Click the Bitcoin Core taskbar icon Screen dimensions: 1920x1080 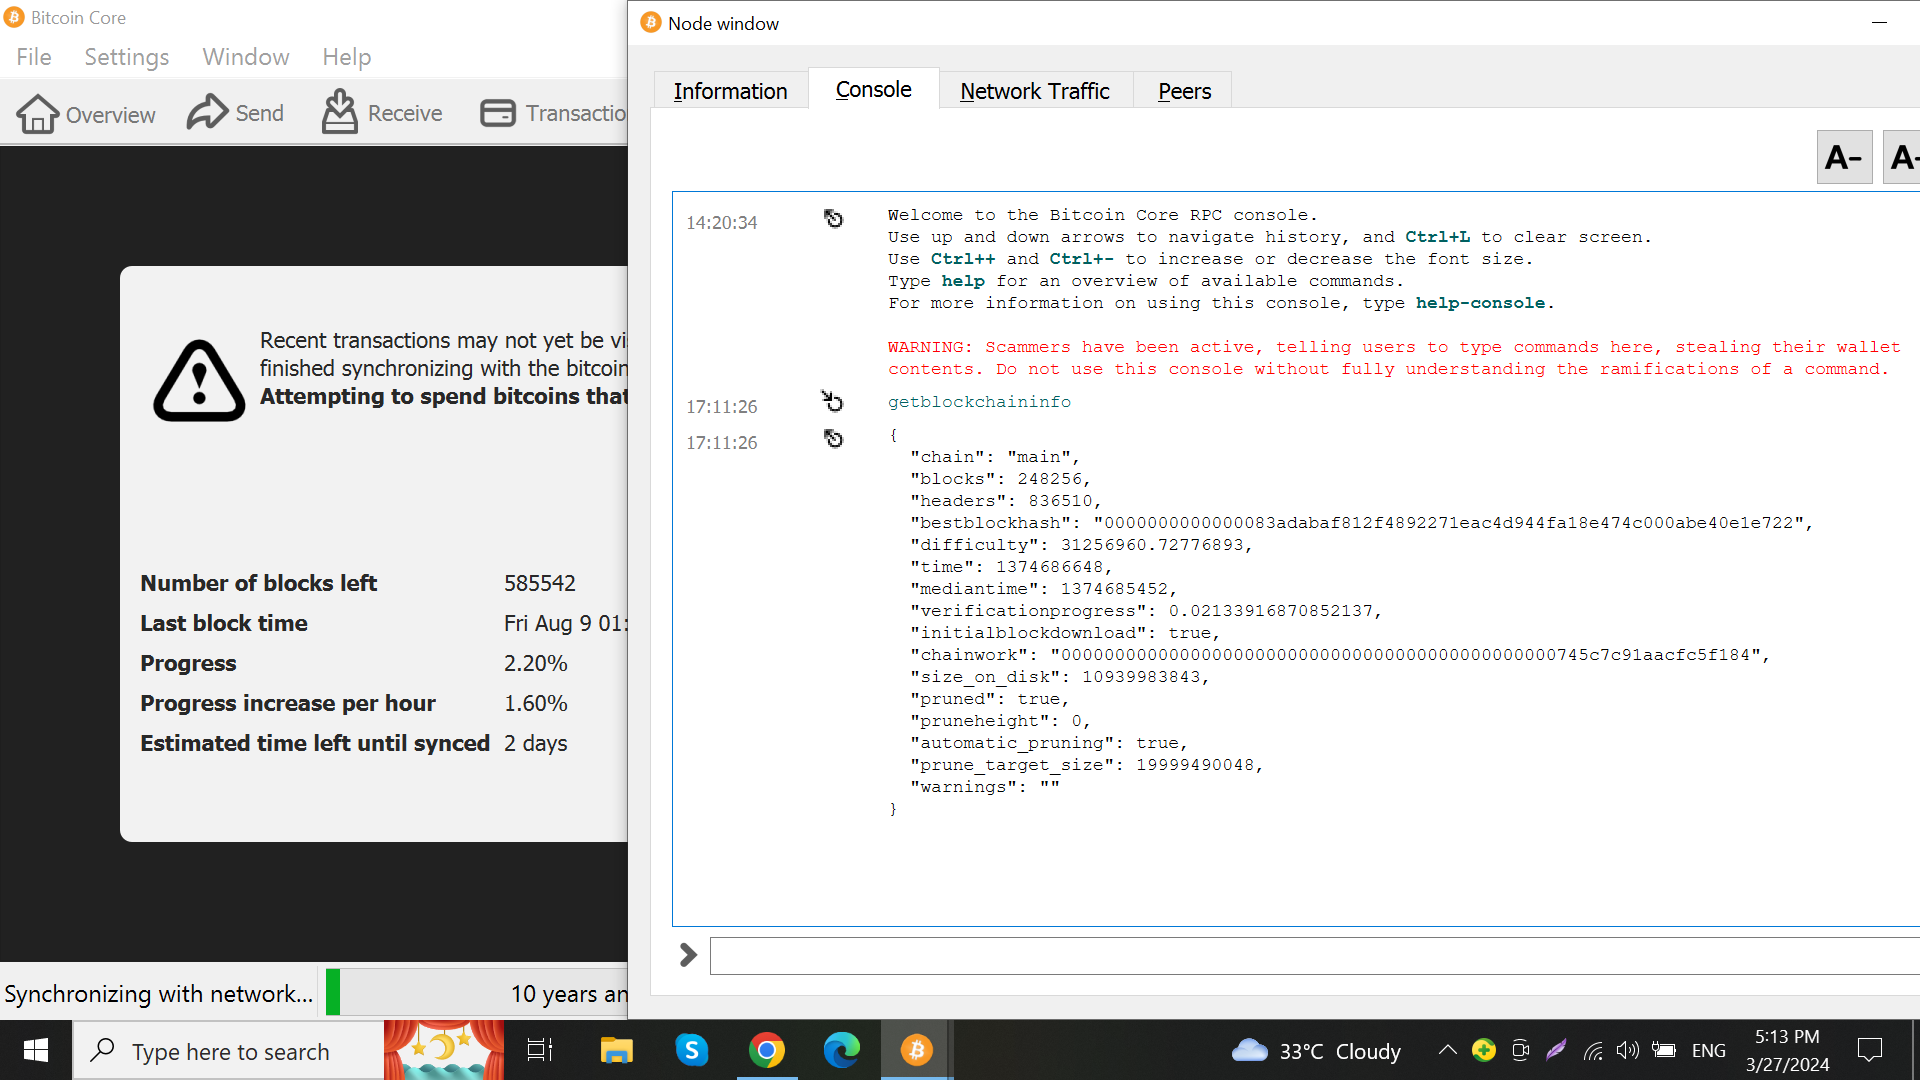tap(917, 1050)
